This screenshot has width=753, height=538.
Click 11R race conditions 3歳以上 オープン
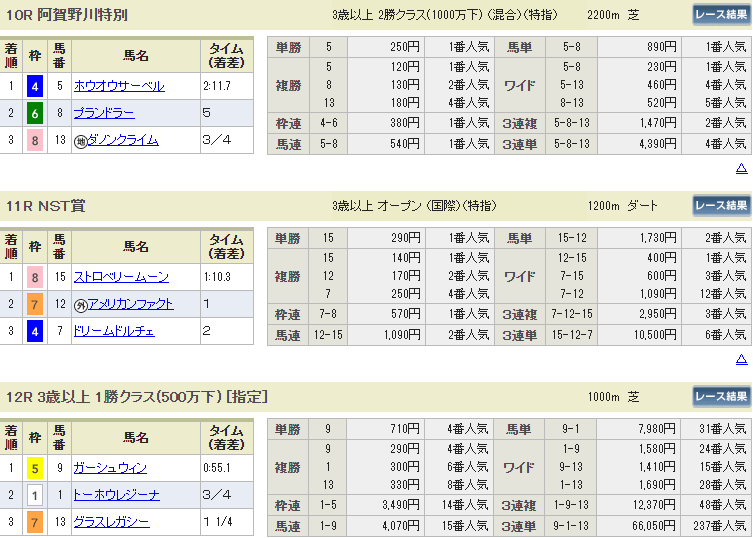(x=414, y=206)
